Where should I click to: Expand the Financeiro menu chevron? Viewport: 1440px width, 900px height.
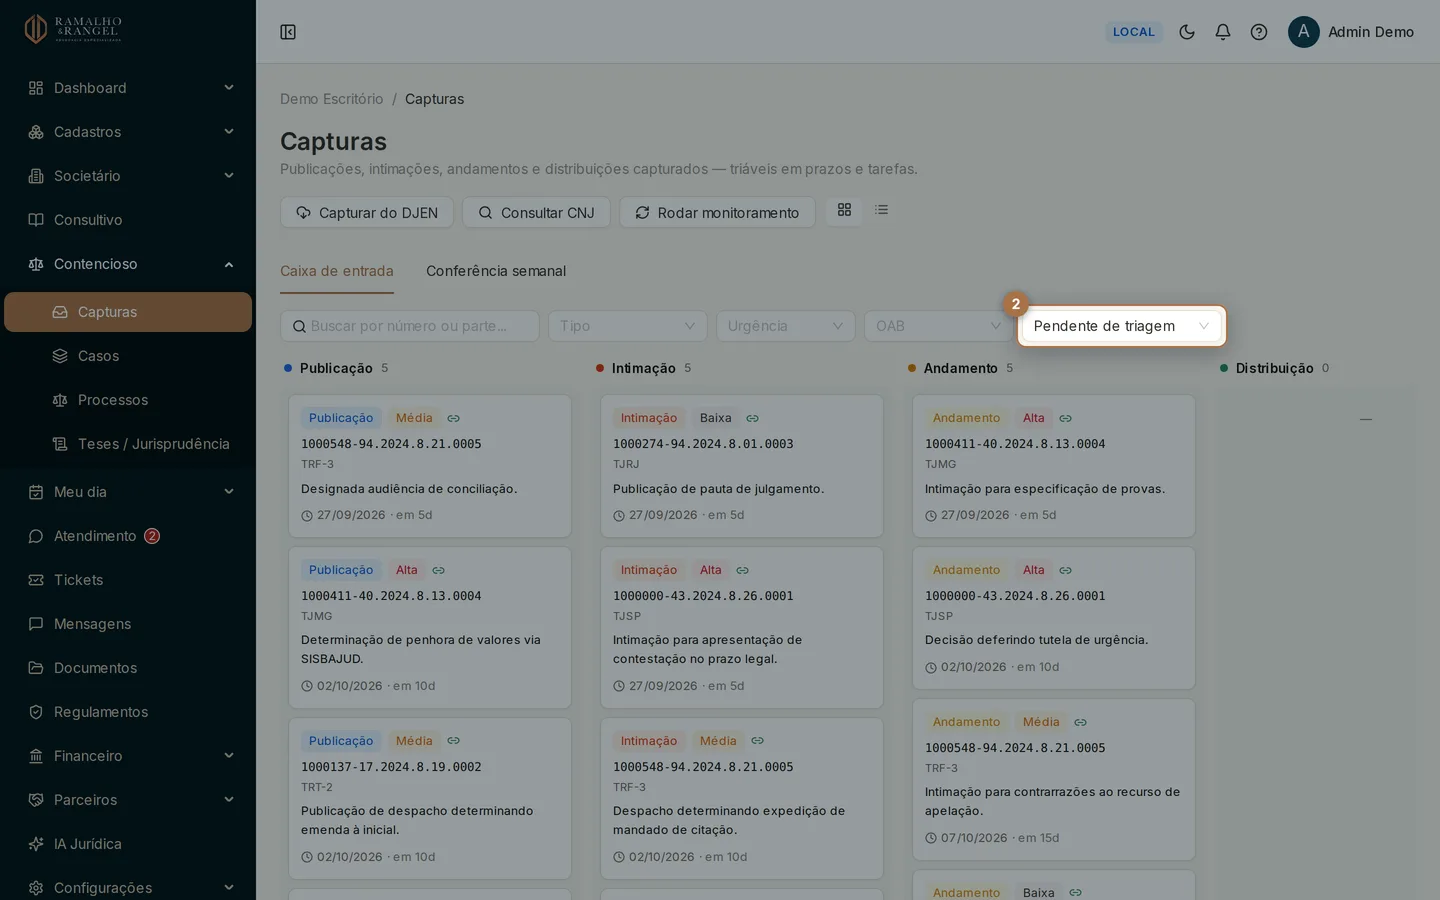(229, 756)
